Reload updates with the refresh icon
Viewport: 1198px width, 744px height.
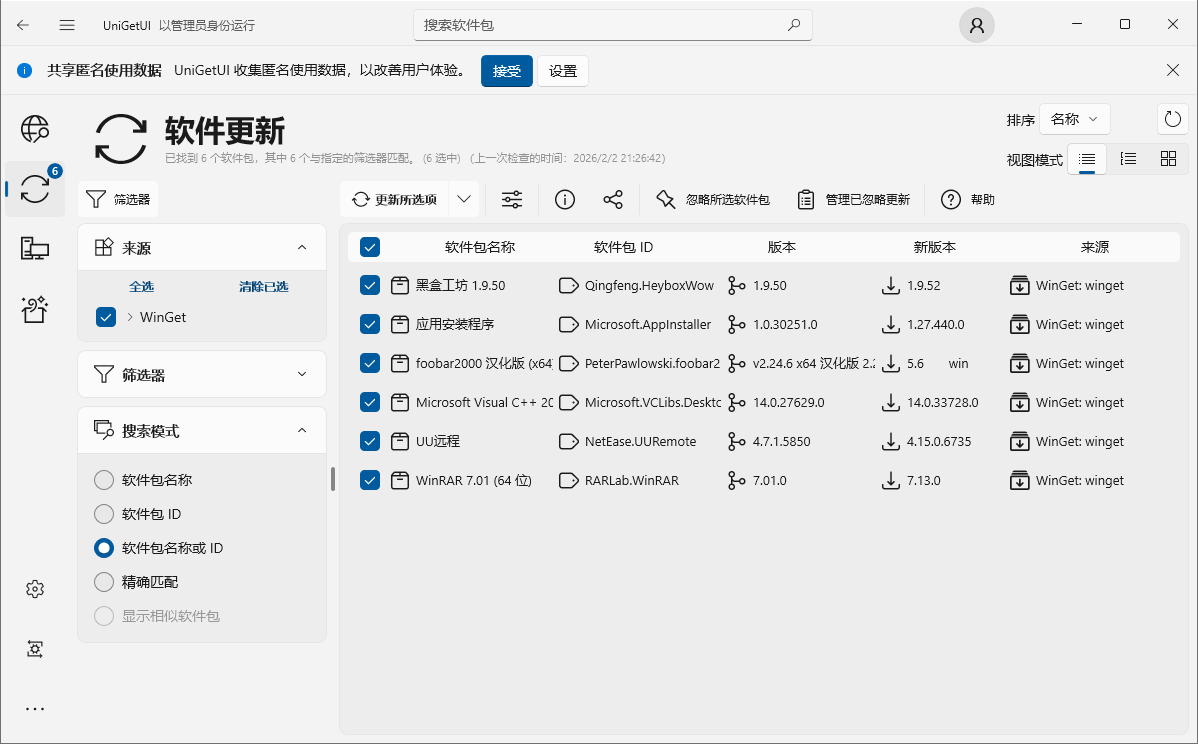coord(1172,120)
